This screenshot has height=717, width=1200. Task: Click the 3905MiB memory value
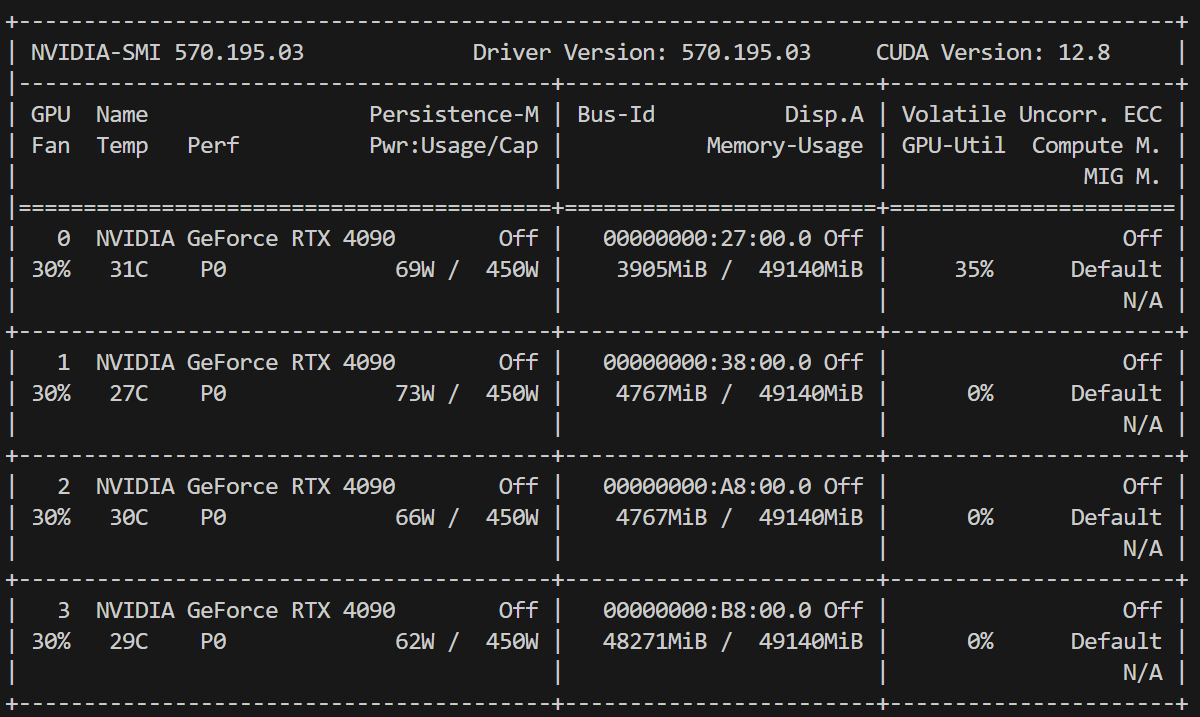click(x=661, y=270)
